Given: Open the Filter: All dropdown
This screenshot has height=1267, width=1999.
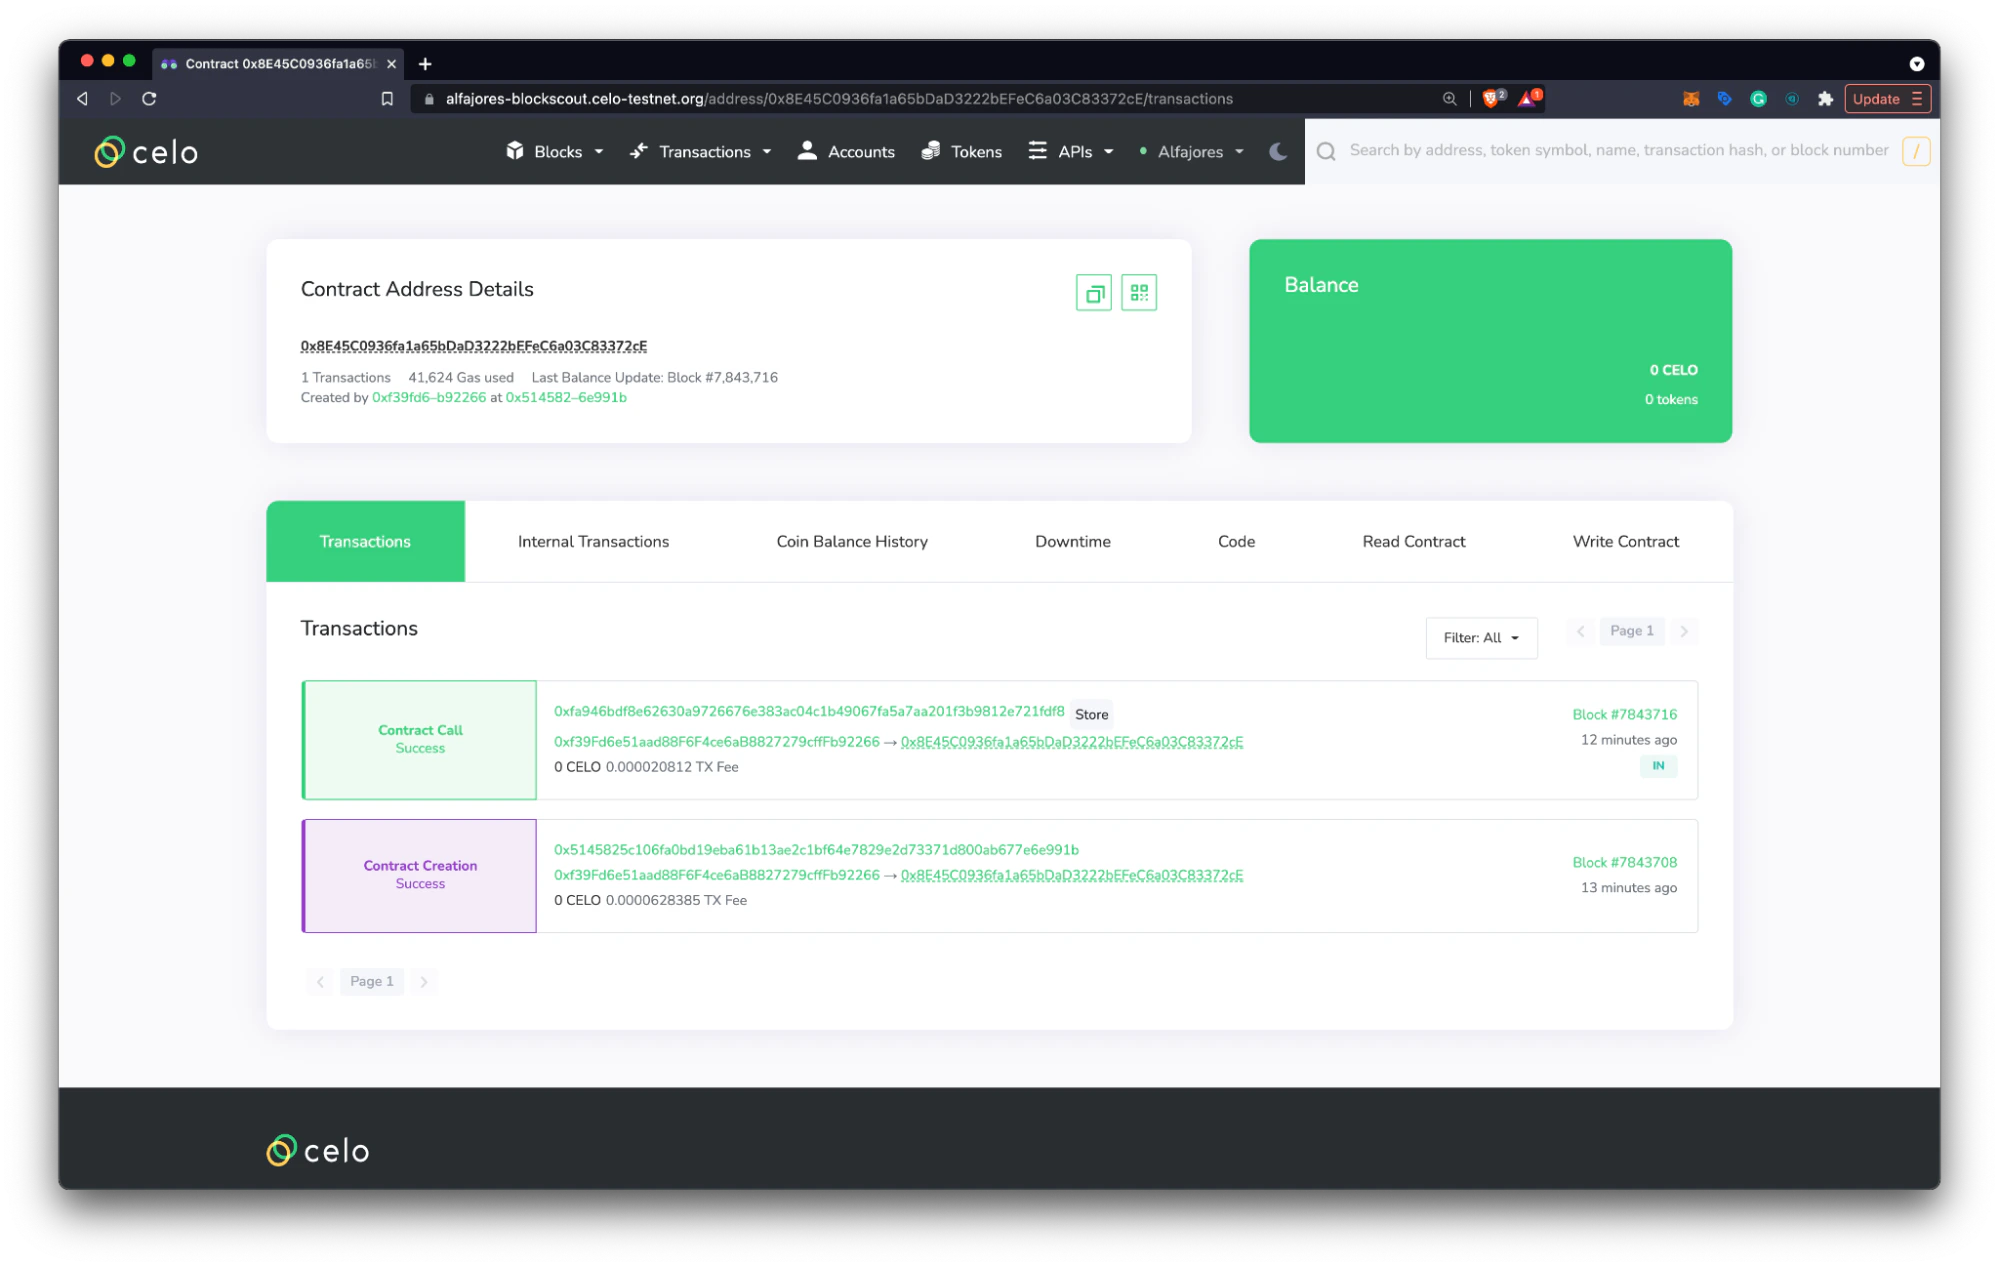Looking at the screenshot, I should click(x=1481, y=637).
